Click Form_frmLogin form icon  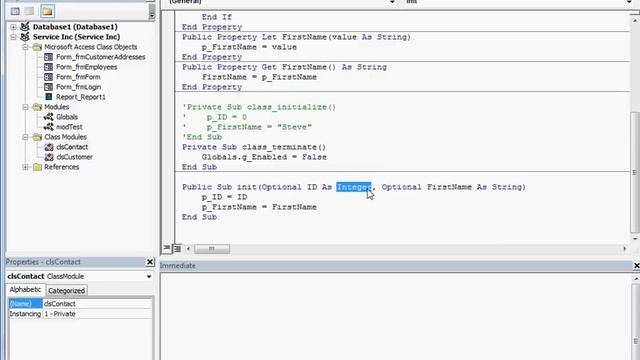tap(48, 87)
